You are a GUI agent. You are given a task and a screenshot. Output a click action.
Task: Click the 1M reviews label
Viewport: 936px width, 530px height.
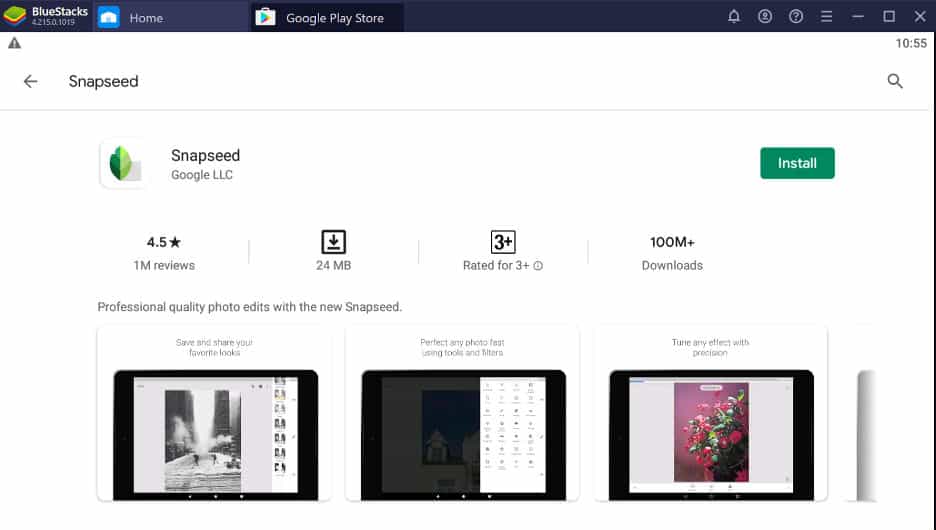[164, 266]
